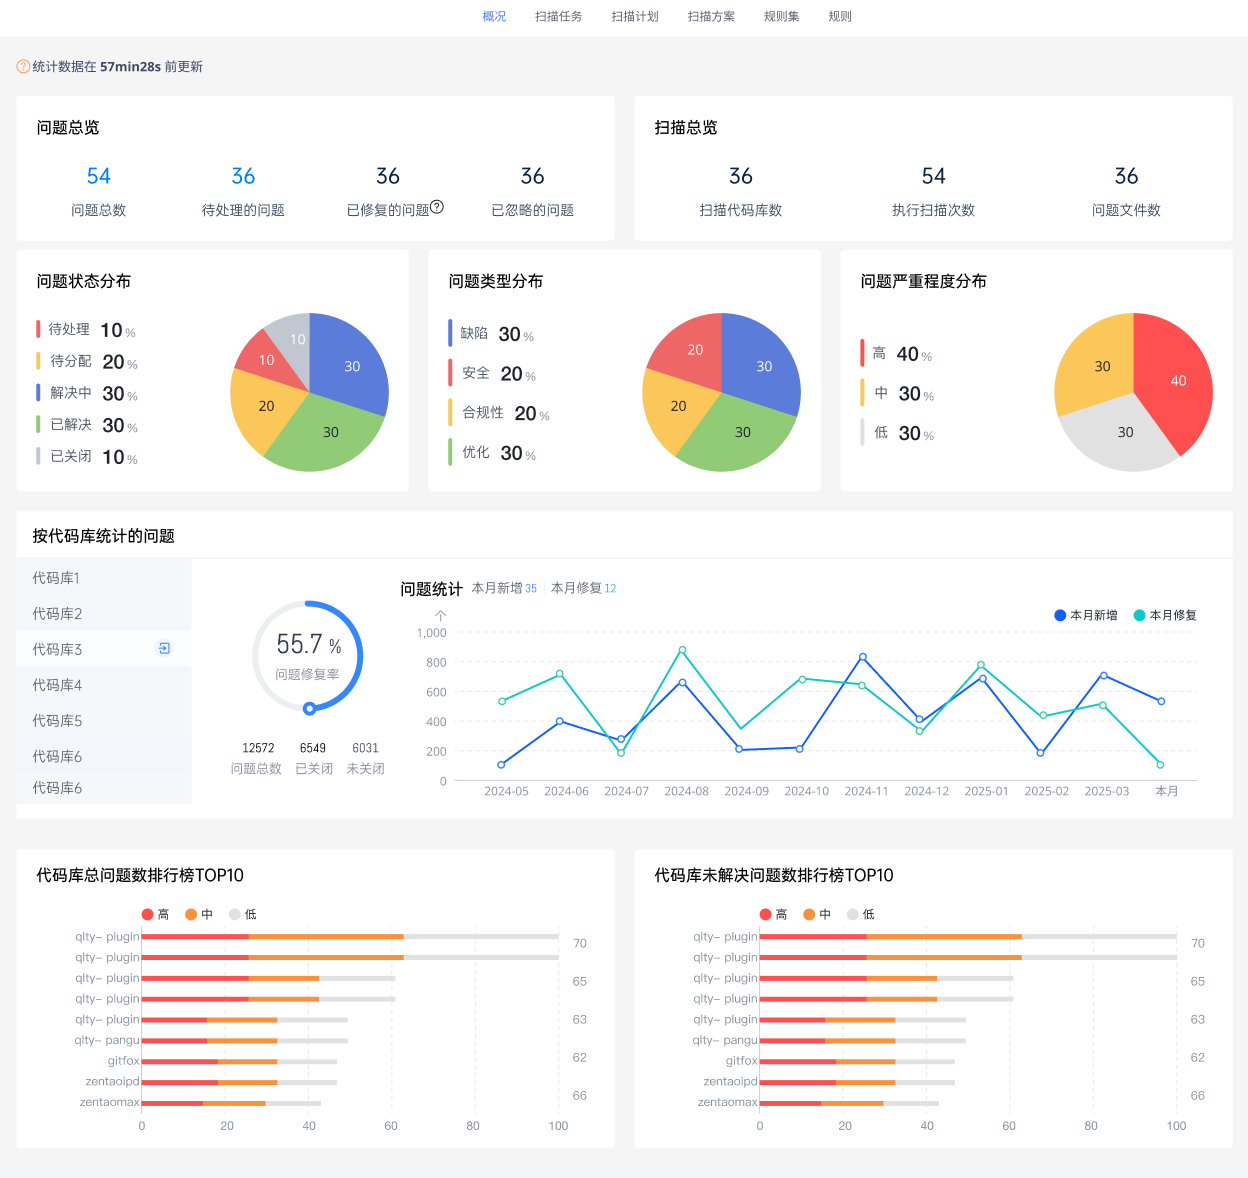Go to the 扫描方案 tab
The height and width of the screenshot is (1178, 1248).
click(711, 17)
